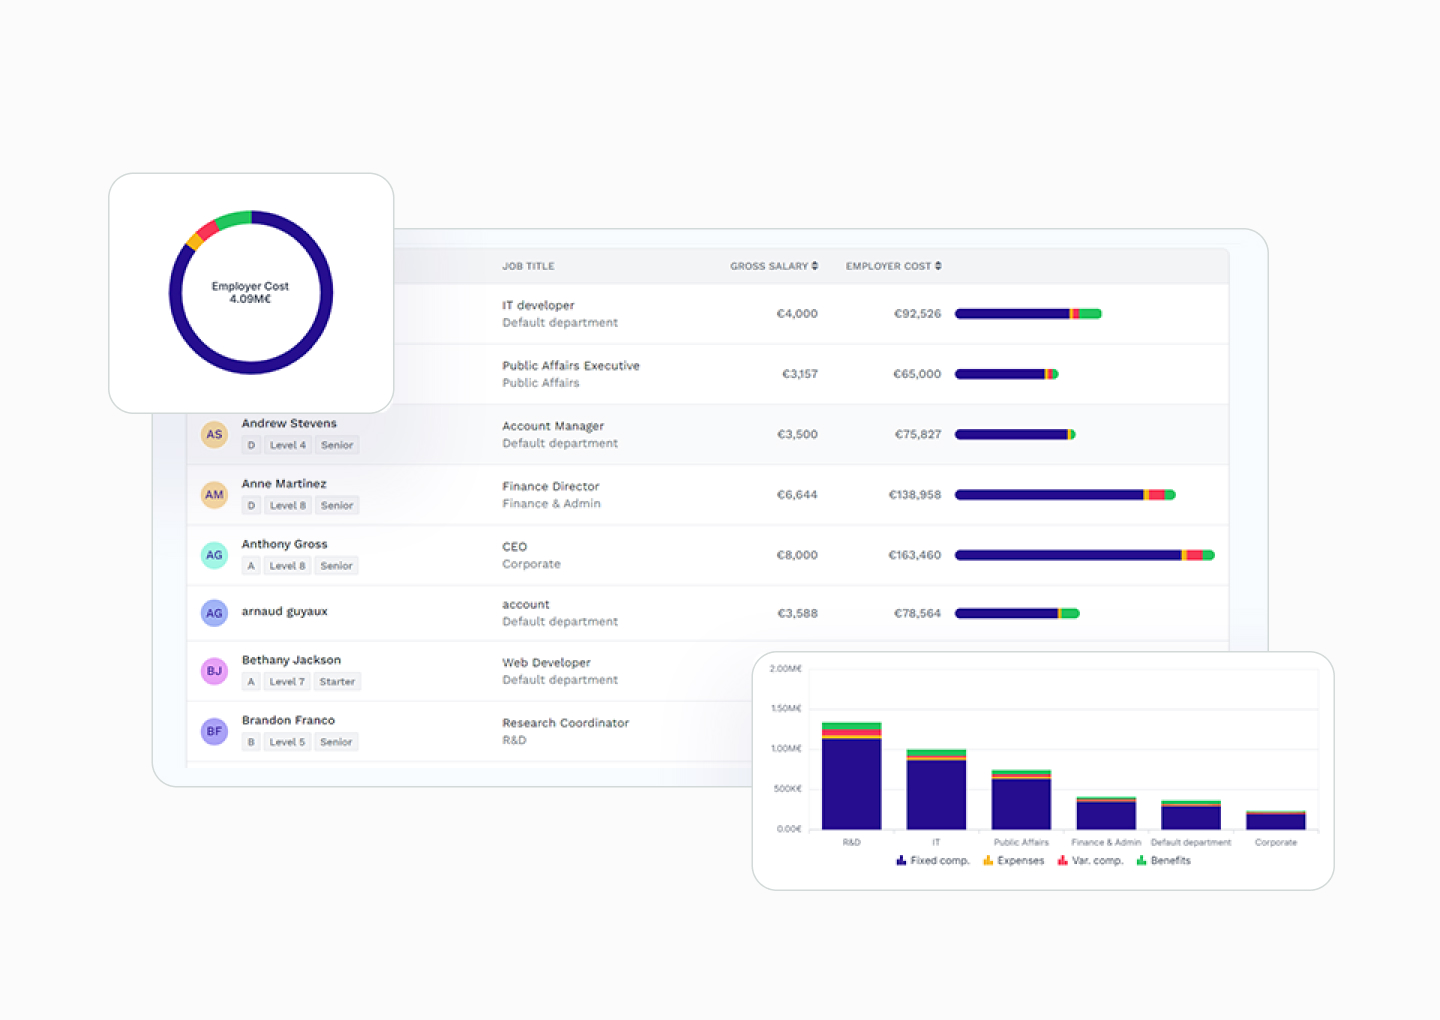Click Andrew Stevens' AS avatar icon
Screen dimensions: 1440x1020
coord(214,434)
